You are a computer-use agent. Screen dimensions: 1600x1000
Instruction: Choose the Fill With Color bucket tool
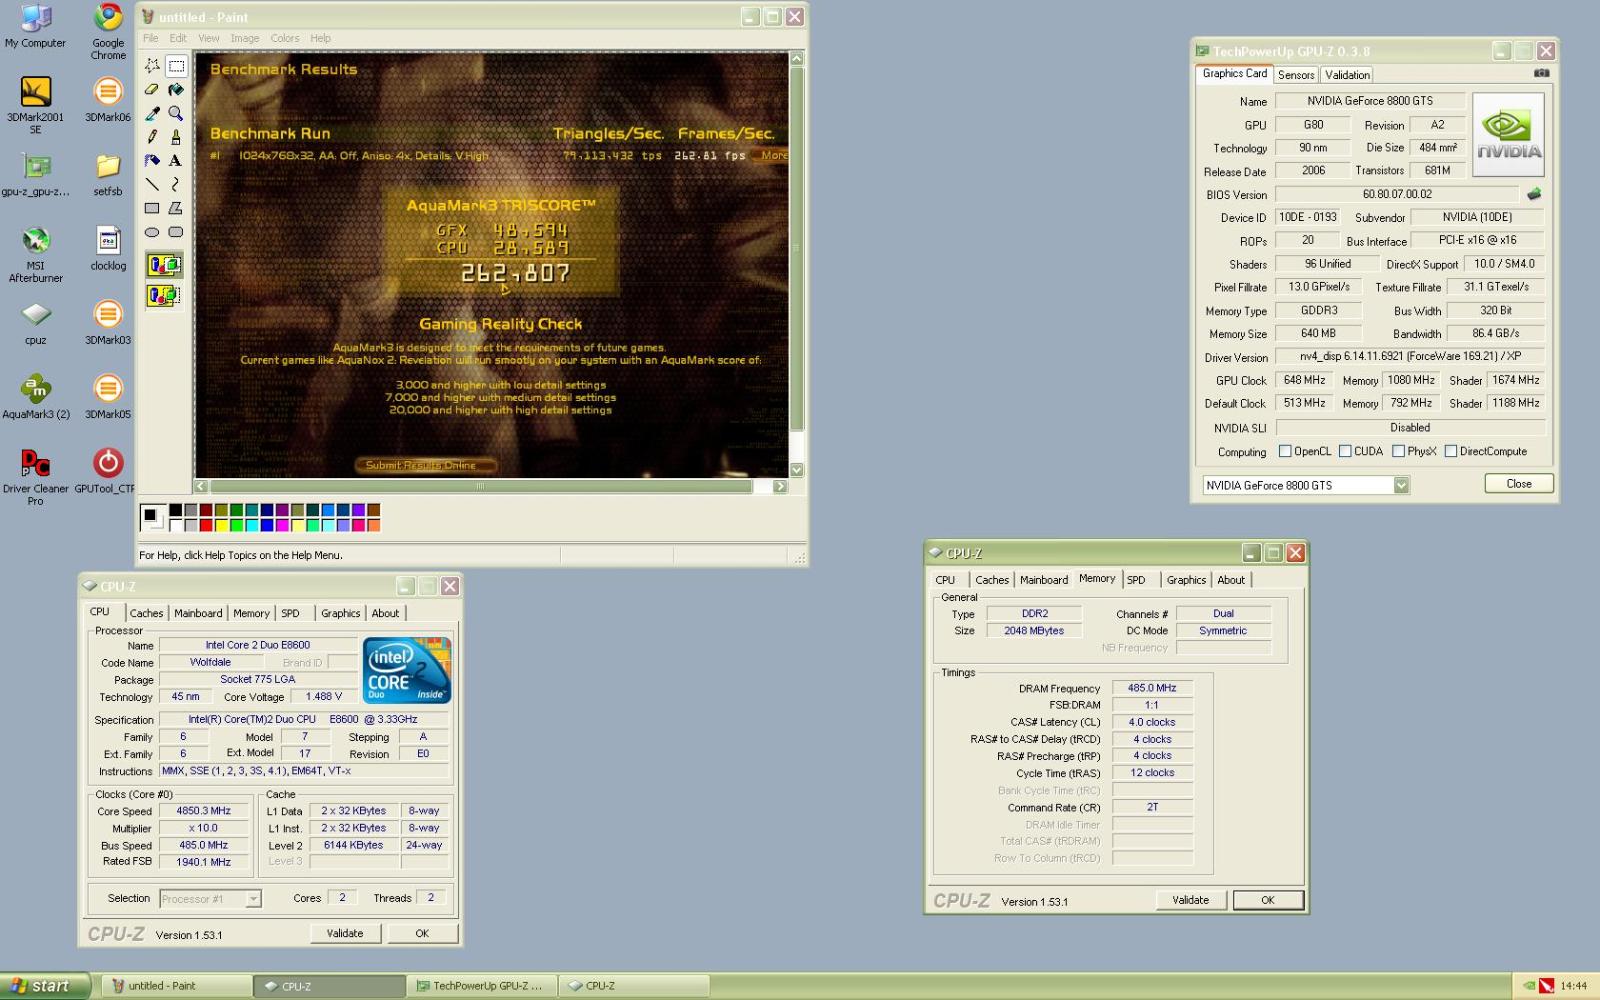pos(176,90)
